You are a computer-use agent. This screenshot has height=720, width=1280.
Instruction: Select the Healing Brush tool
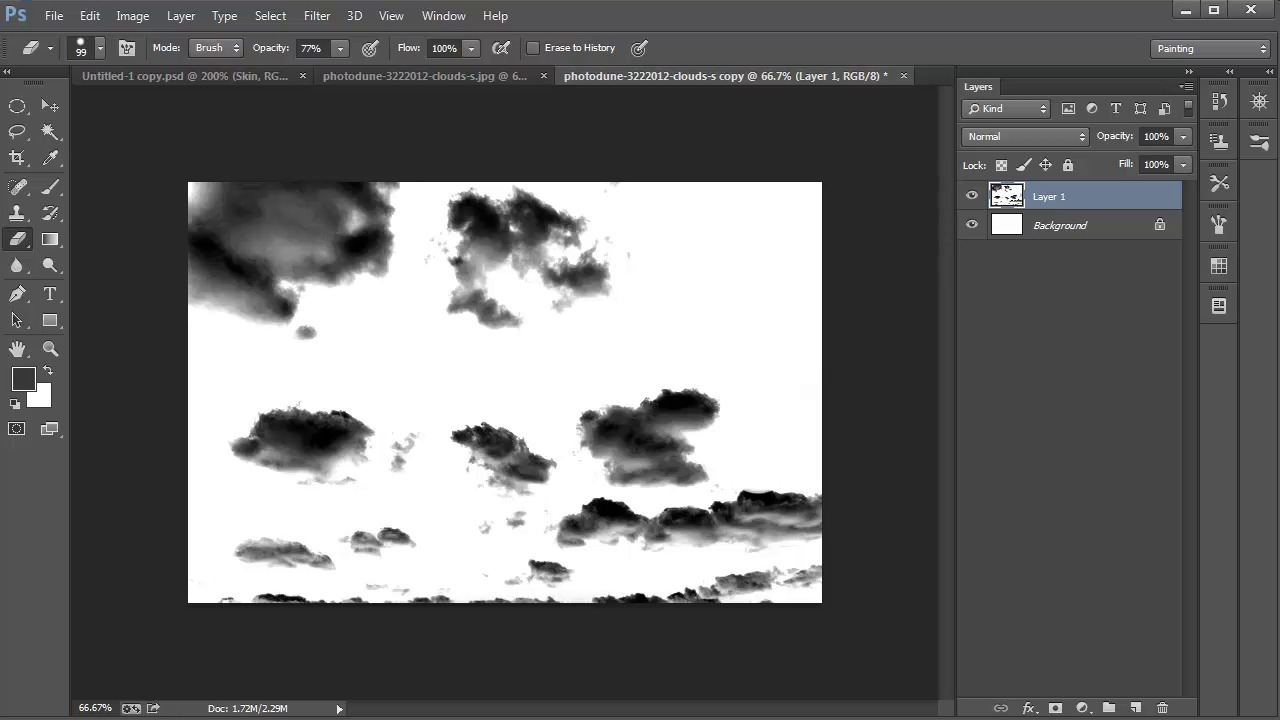pyautogui.click(x=17, y=187)
